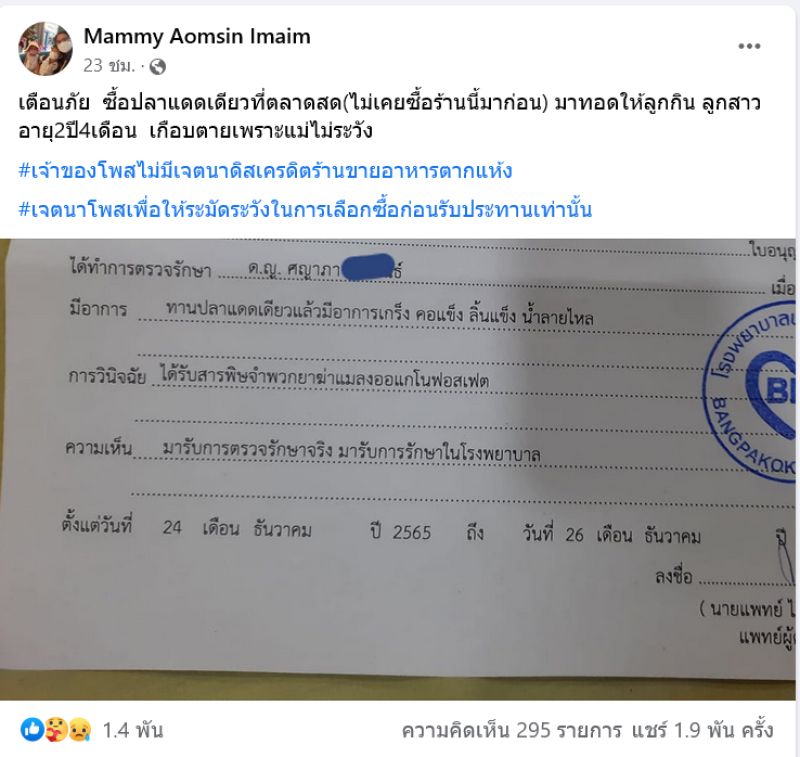Click the Sad crying reaction icon

[80, 730]
